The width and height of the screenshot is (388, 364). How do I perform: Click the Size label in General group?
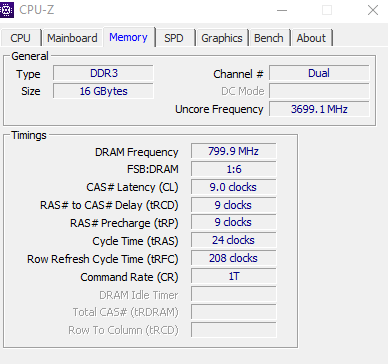pos(31,91)
